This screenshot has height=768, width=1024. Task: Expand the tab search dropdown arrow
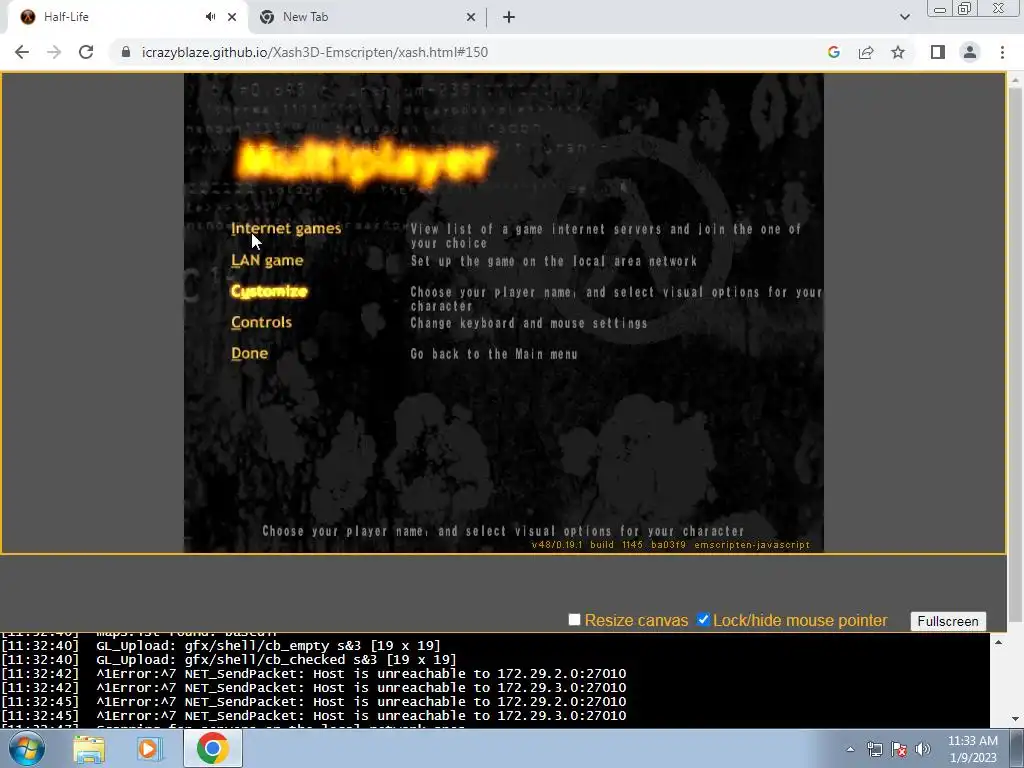click(x=904, y=17)
